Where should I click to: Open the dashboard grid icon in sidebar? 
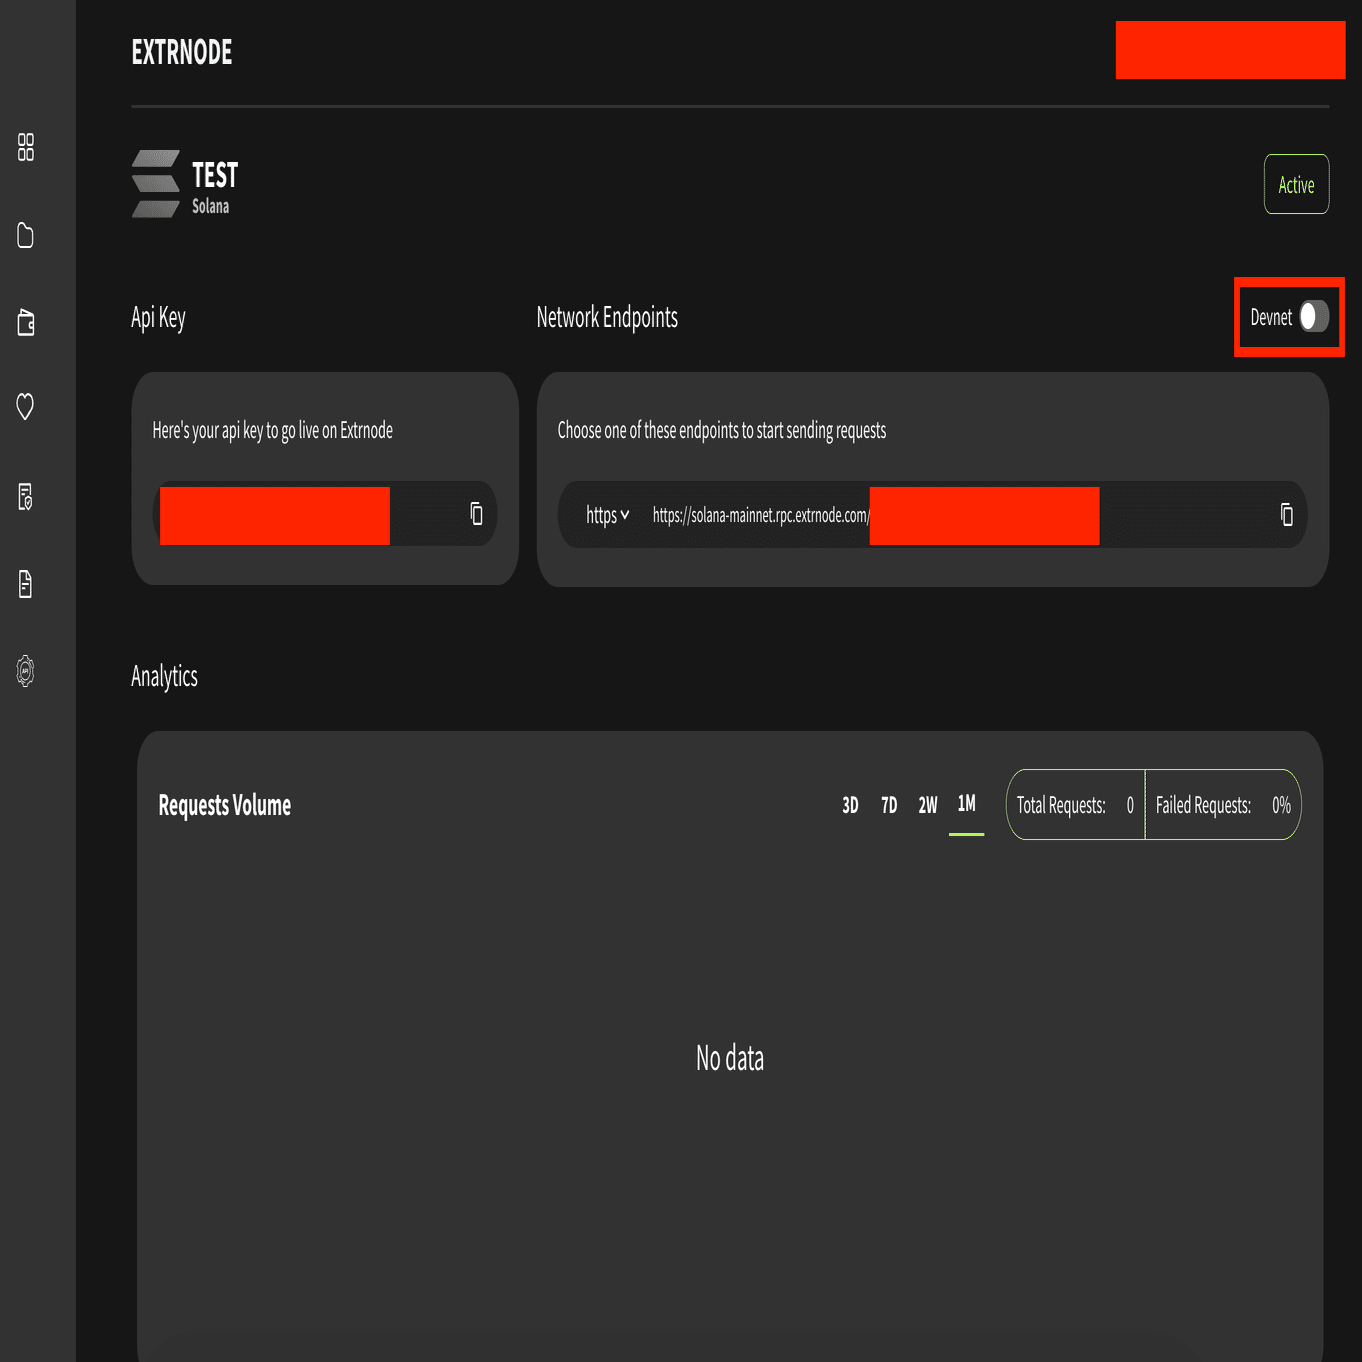point(26,147)
